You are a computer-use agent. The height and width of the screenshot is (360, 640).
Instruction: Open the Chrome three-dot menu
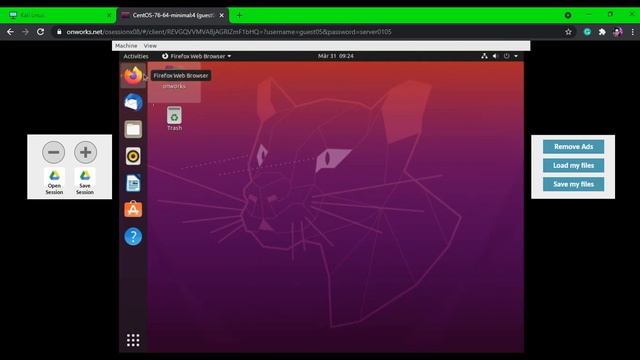[x=633, y=32]
